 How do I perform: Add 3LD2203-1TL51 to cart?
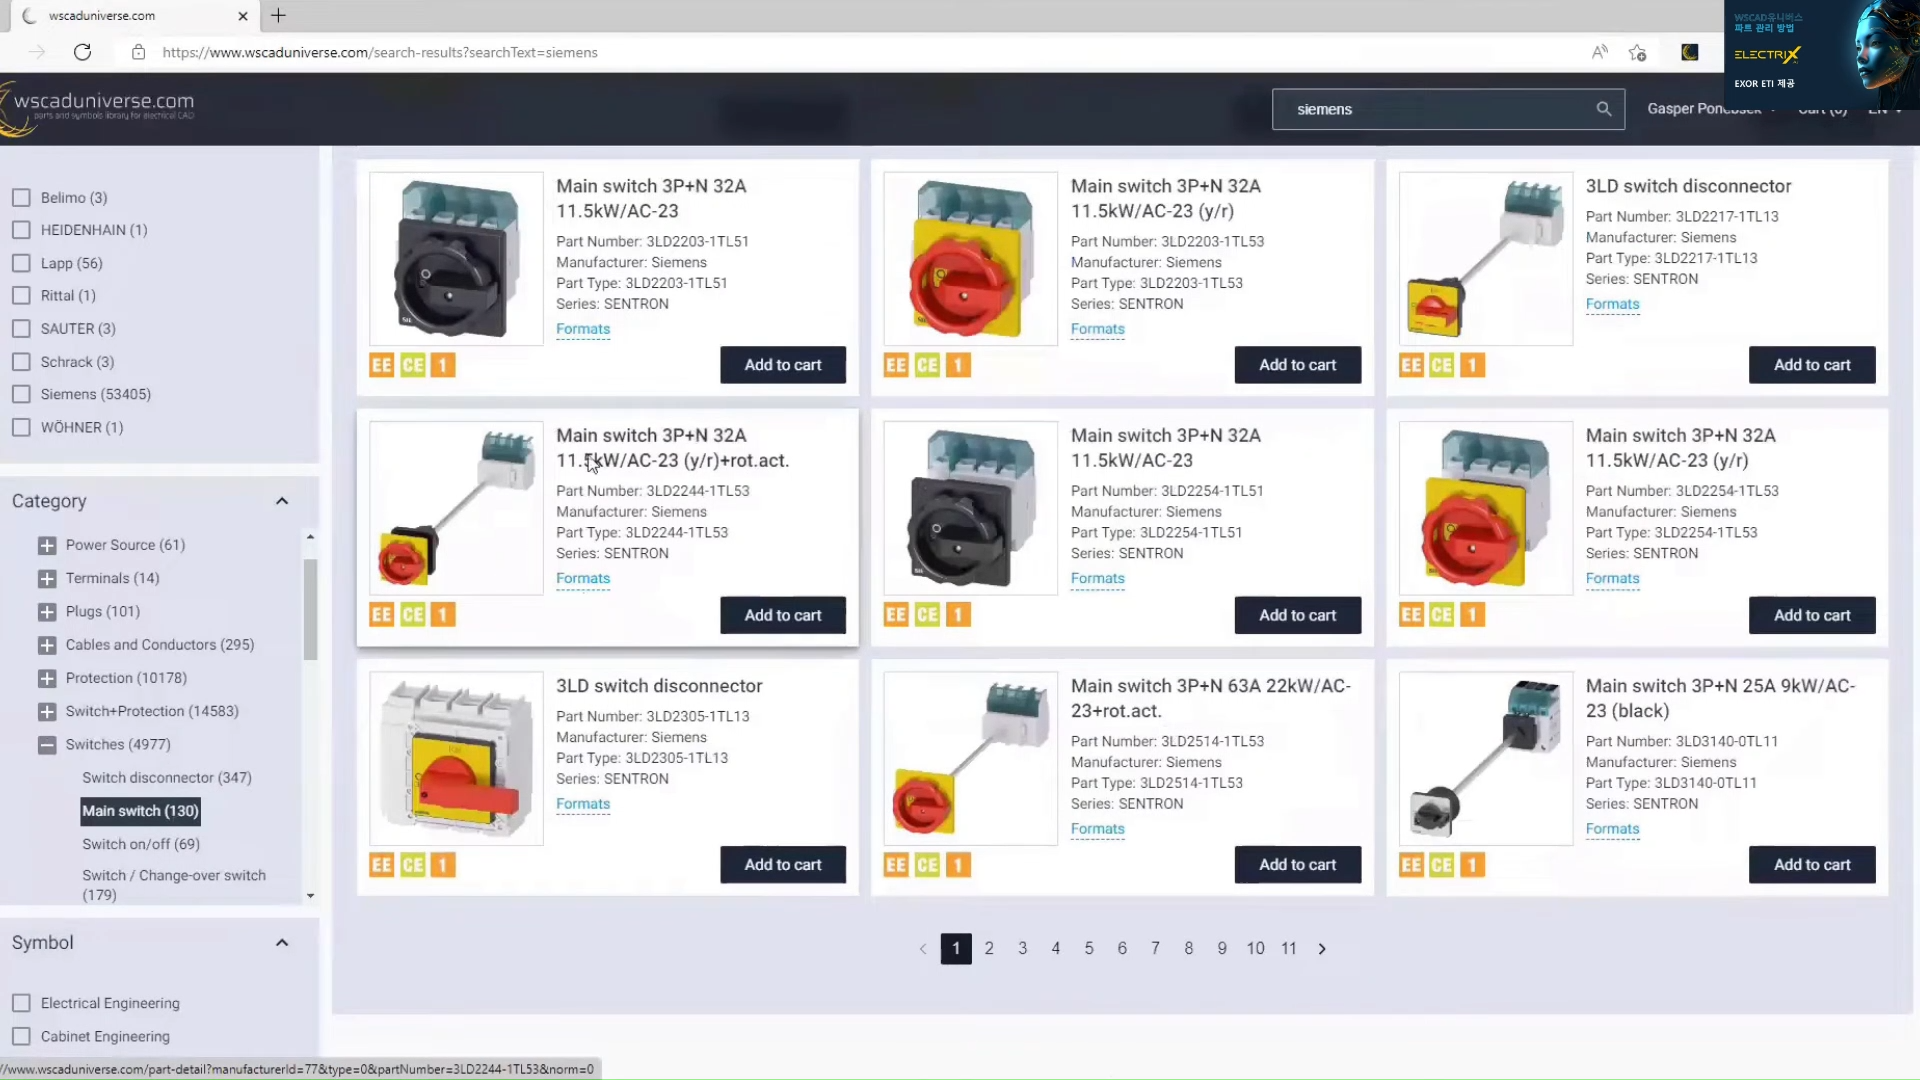(783, 365)
